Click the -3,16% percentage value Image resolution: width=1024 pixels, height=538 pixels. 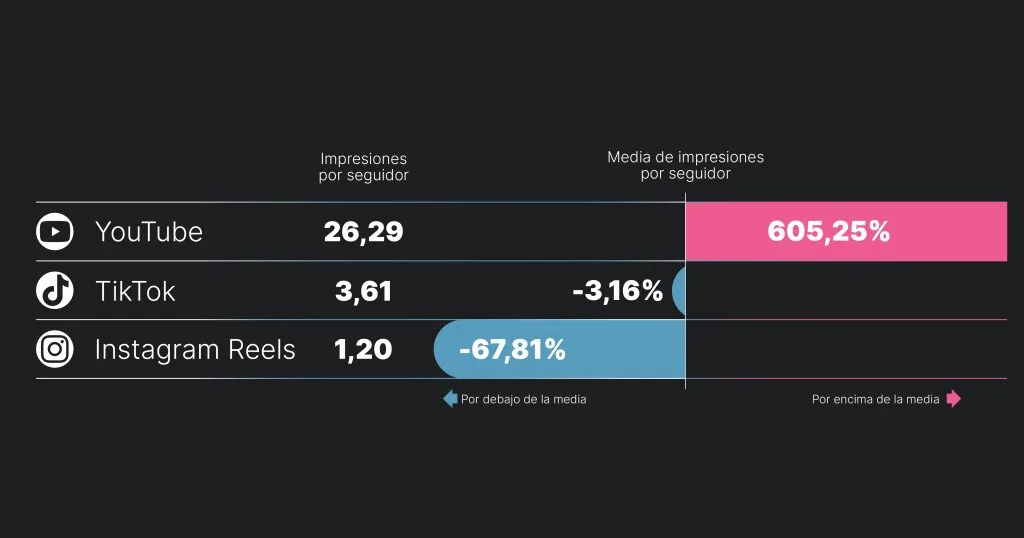(618, 291)
